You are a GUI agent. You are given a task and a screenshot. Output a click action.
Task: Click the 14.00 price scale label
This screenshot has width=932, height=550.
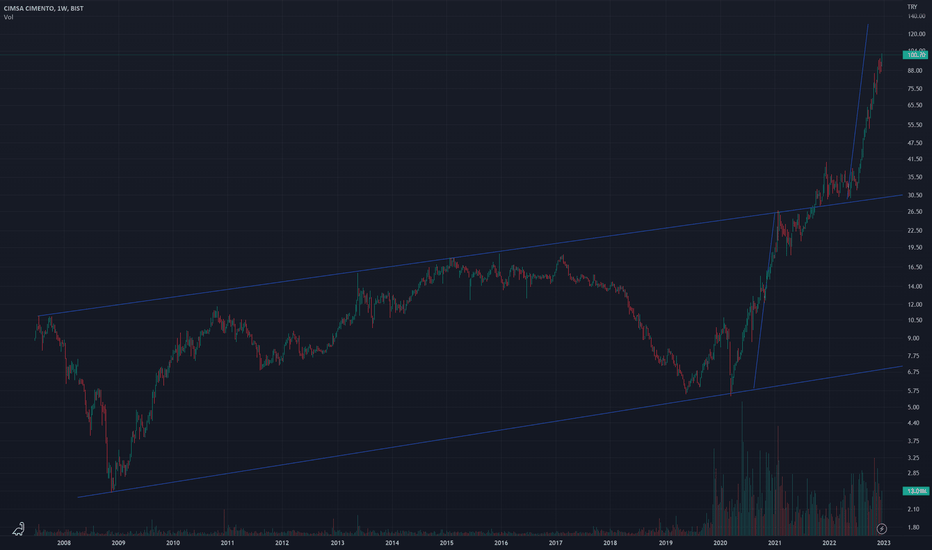[x=915, y=287]
